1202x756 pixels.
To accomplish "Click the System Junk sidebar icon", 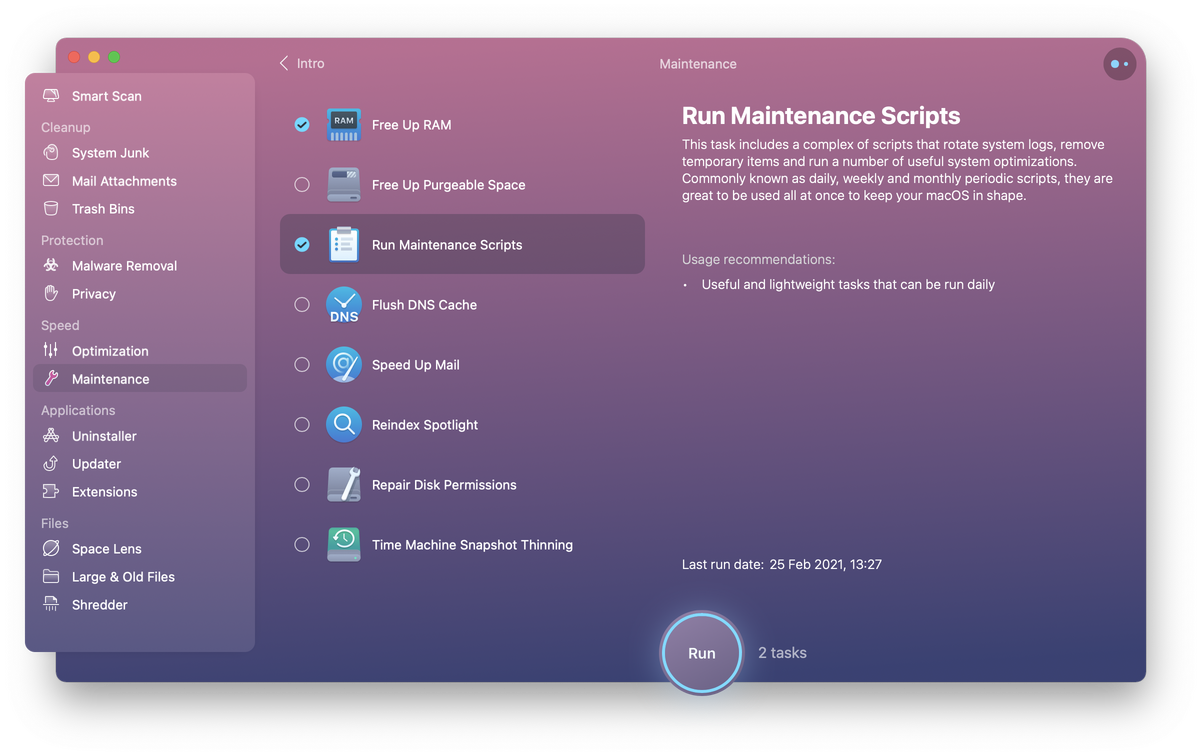I will coord(51,153).
